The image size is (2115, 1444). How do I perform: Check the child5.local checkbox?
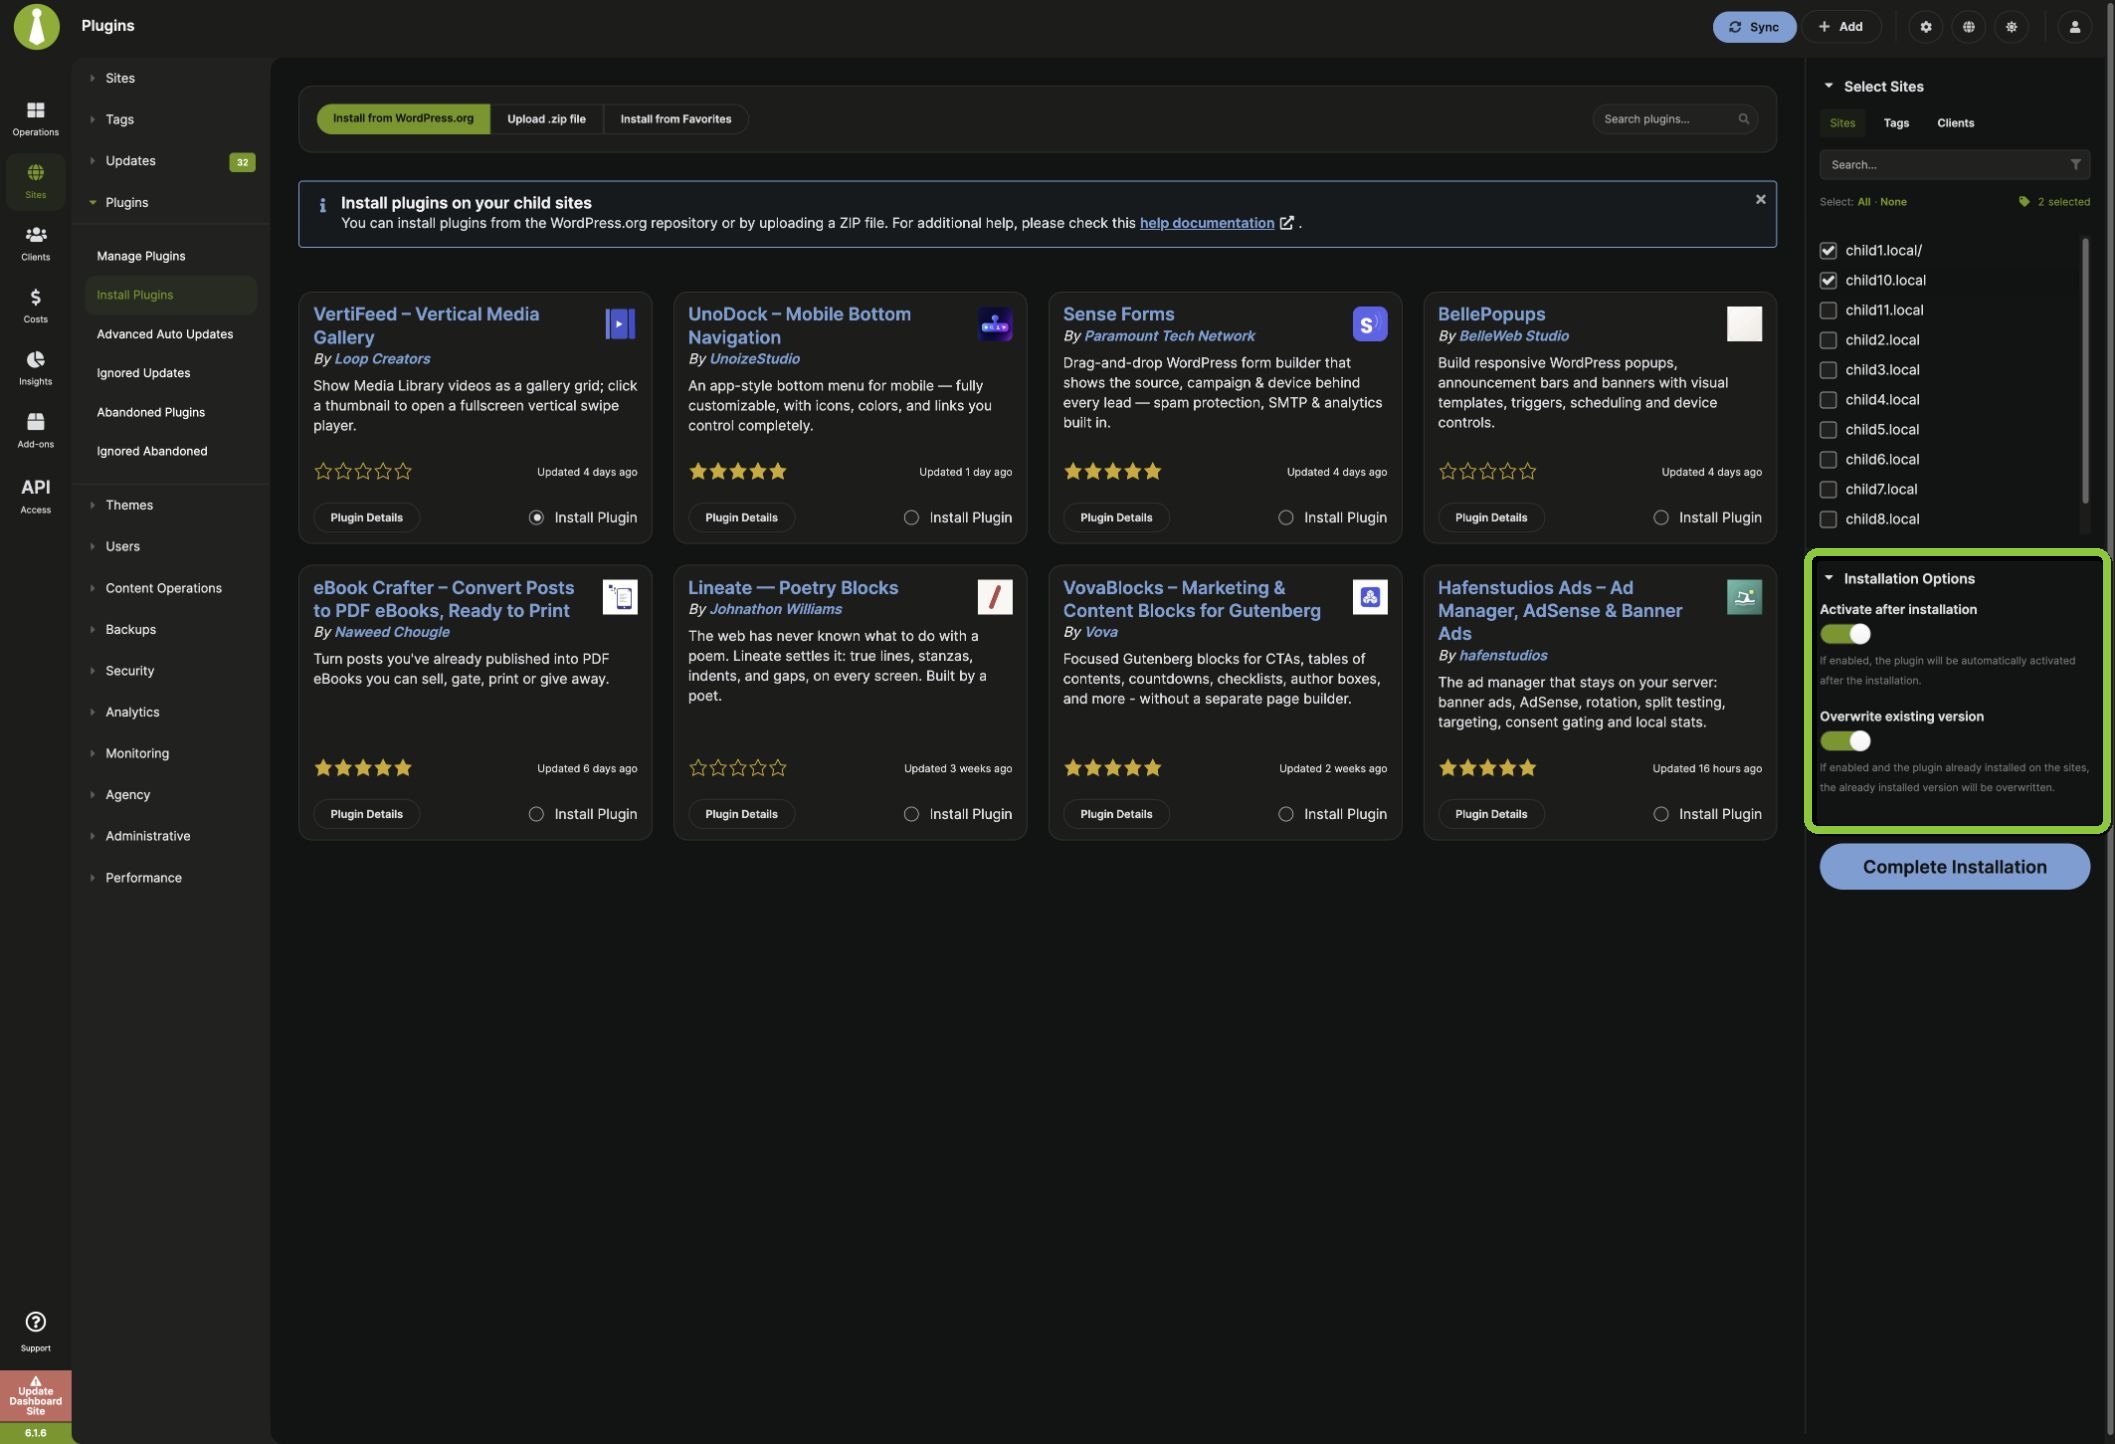click(x=1828, y=430)
